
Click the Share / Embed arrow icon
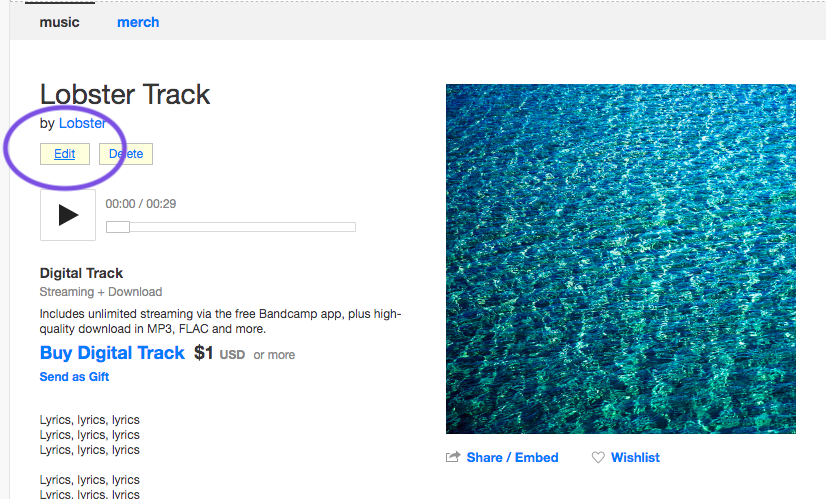[x=453, y=457]
